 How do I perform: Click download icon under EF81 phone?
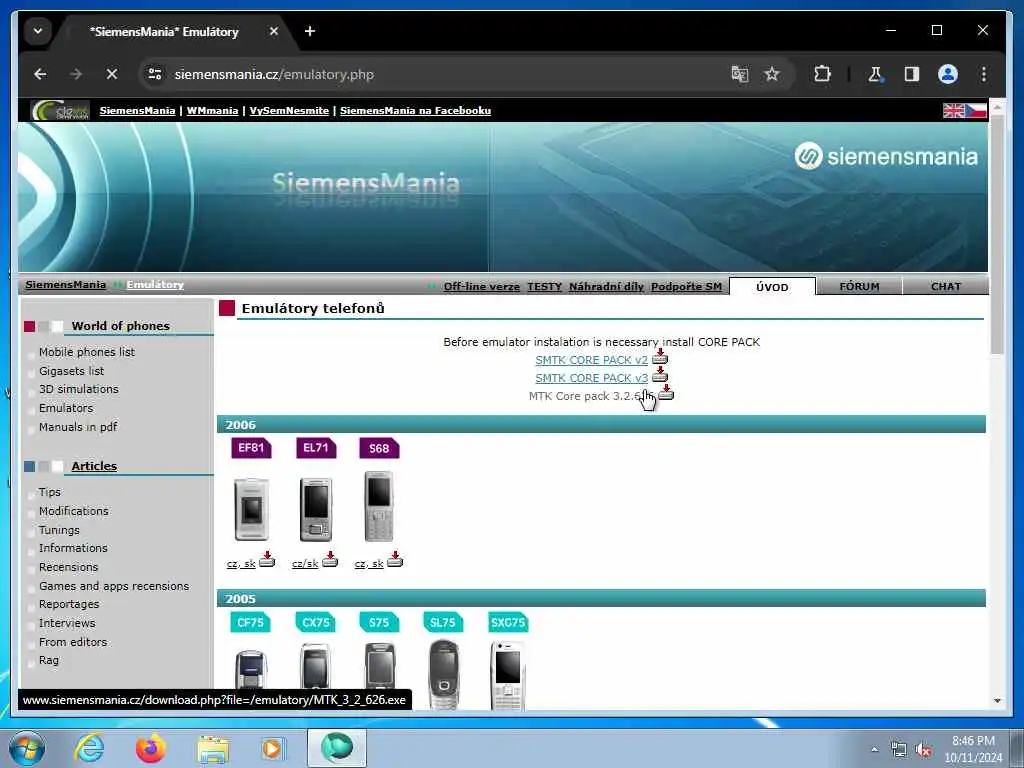coord(267,560)
